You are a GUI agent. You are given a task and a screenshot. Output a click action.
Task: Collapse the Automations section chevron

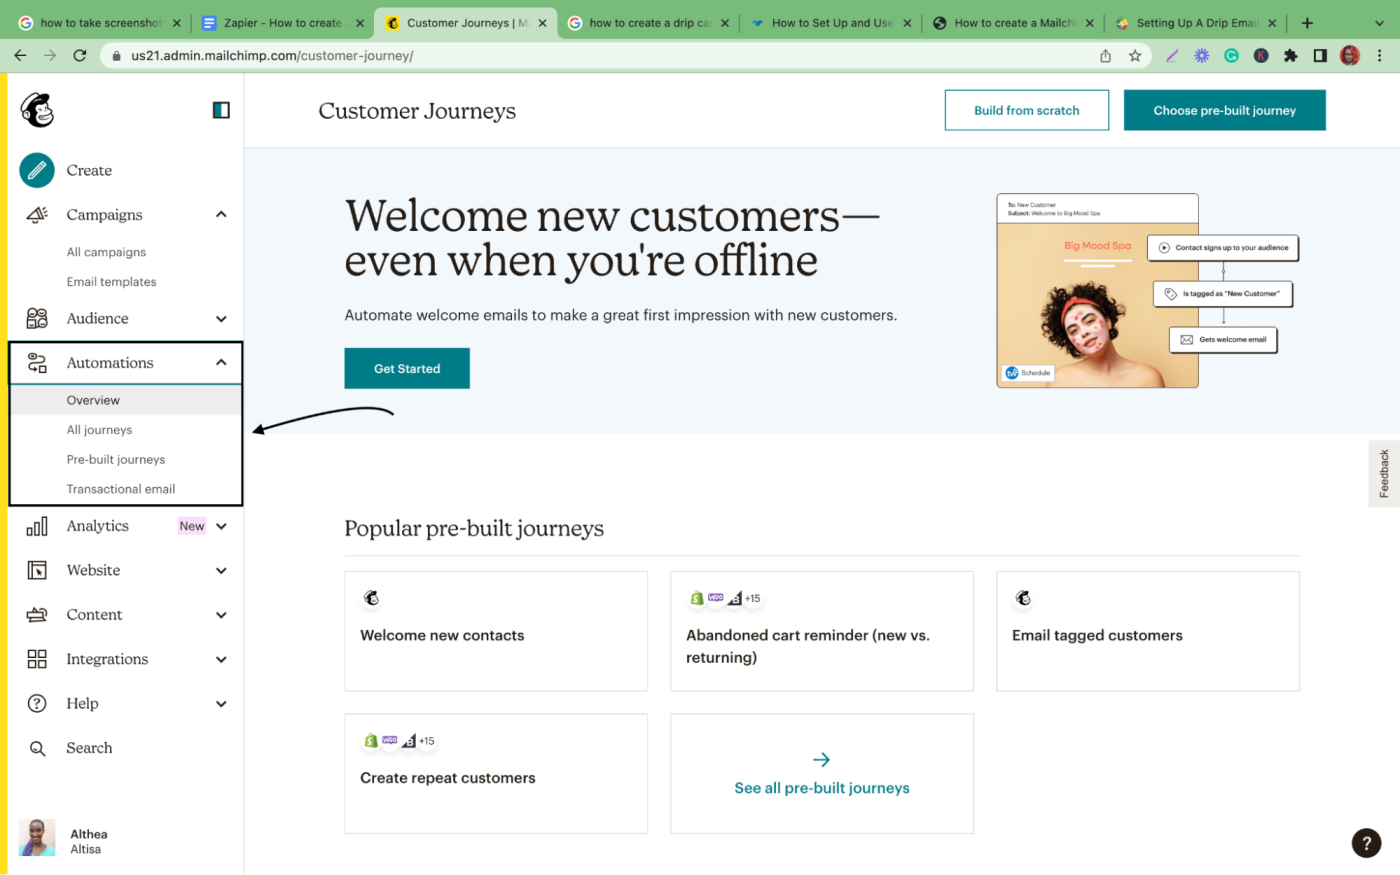click(x=221, y=363)
